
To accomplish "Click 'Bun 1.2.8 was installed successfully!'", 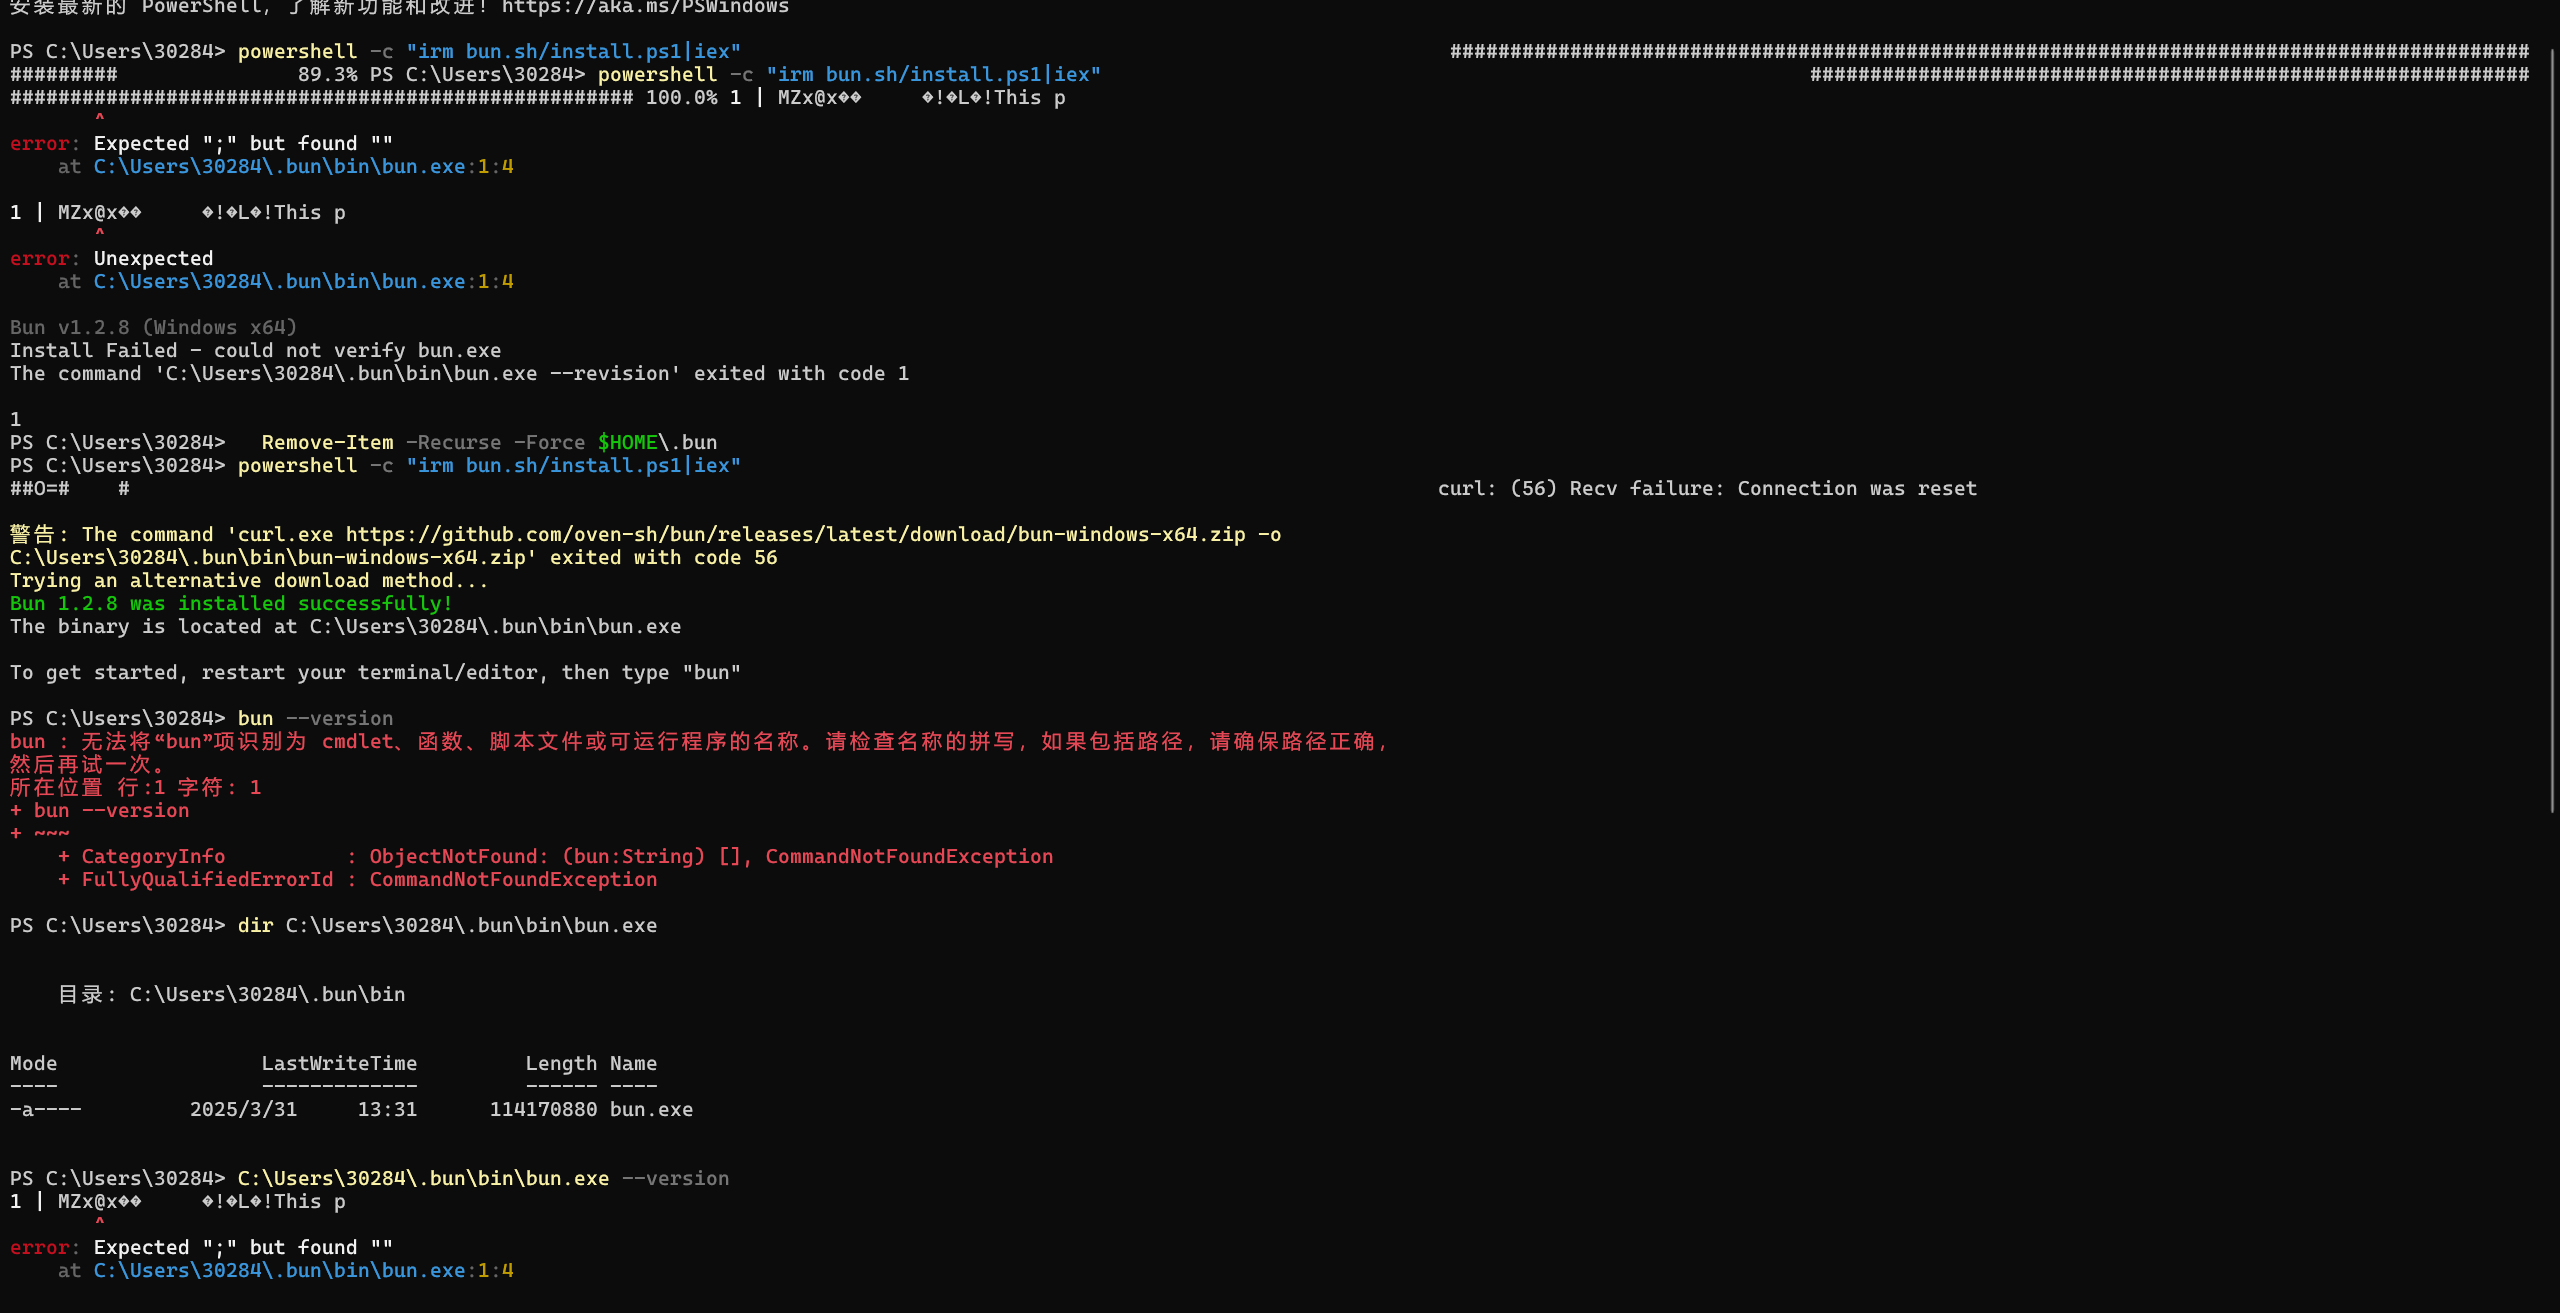I will tap(231, 604).
